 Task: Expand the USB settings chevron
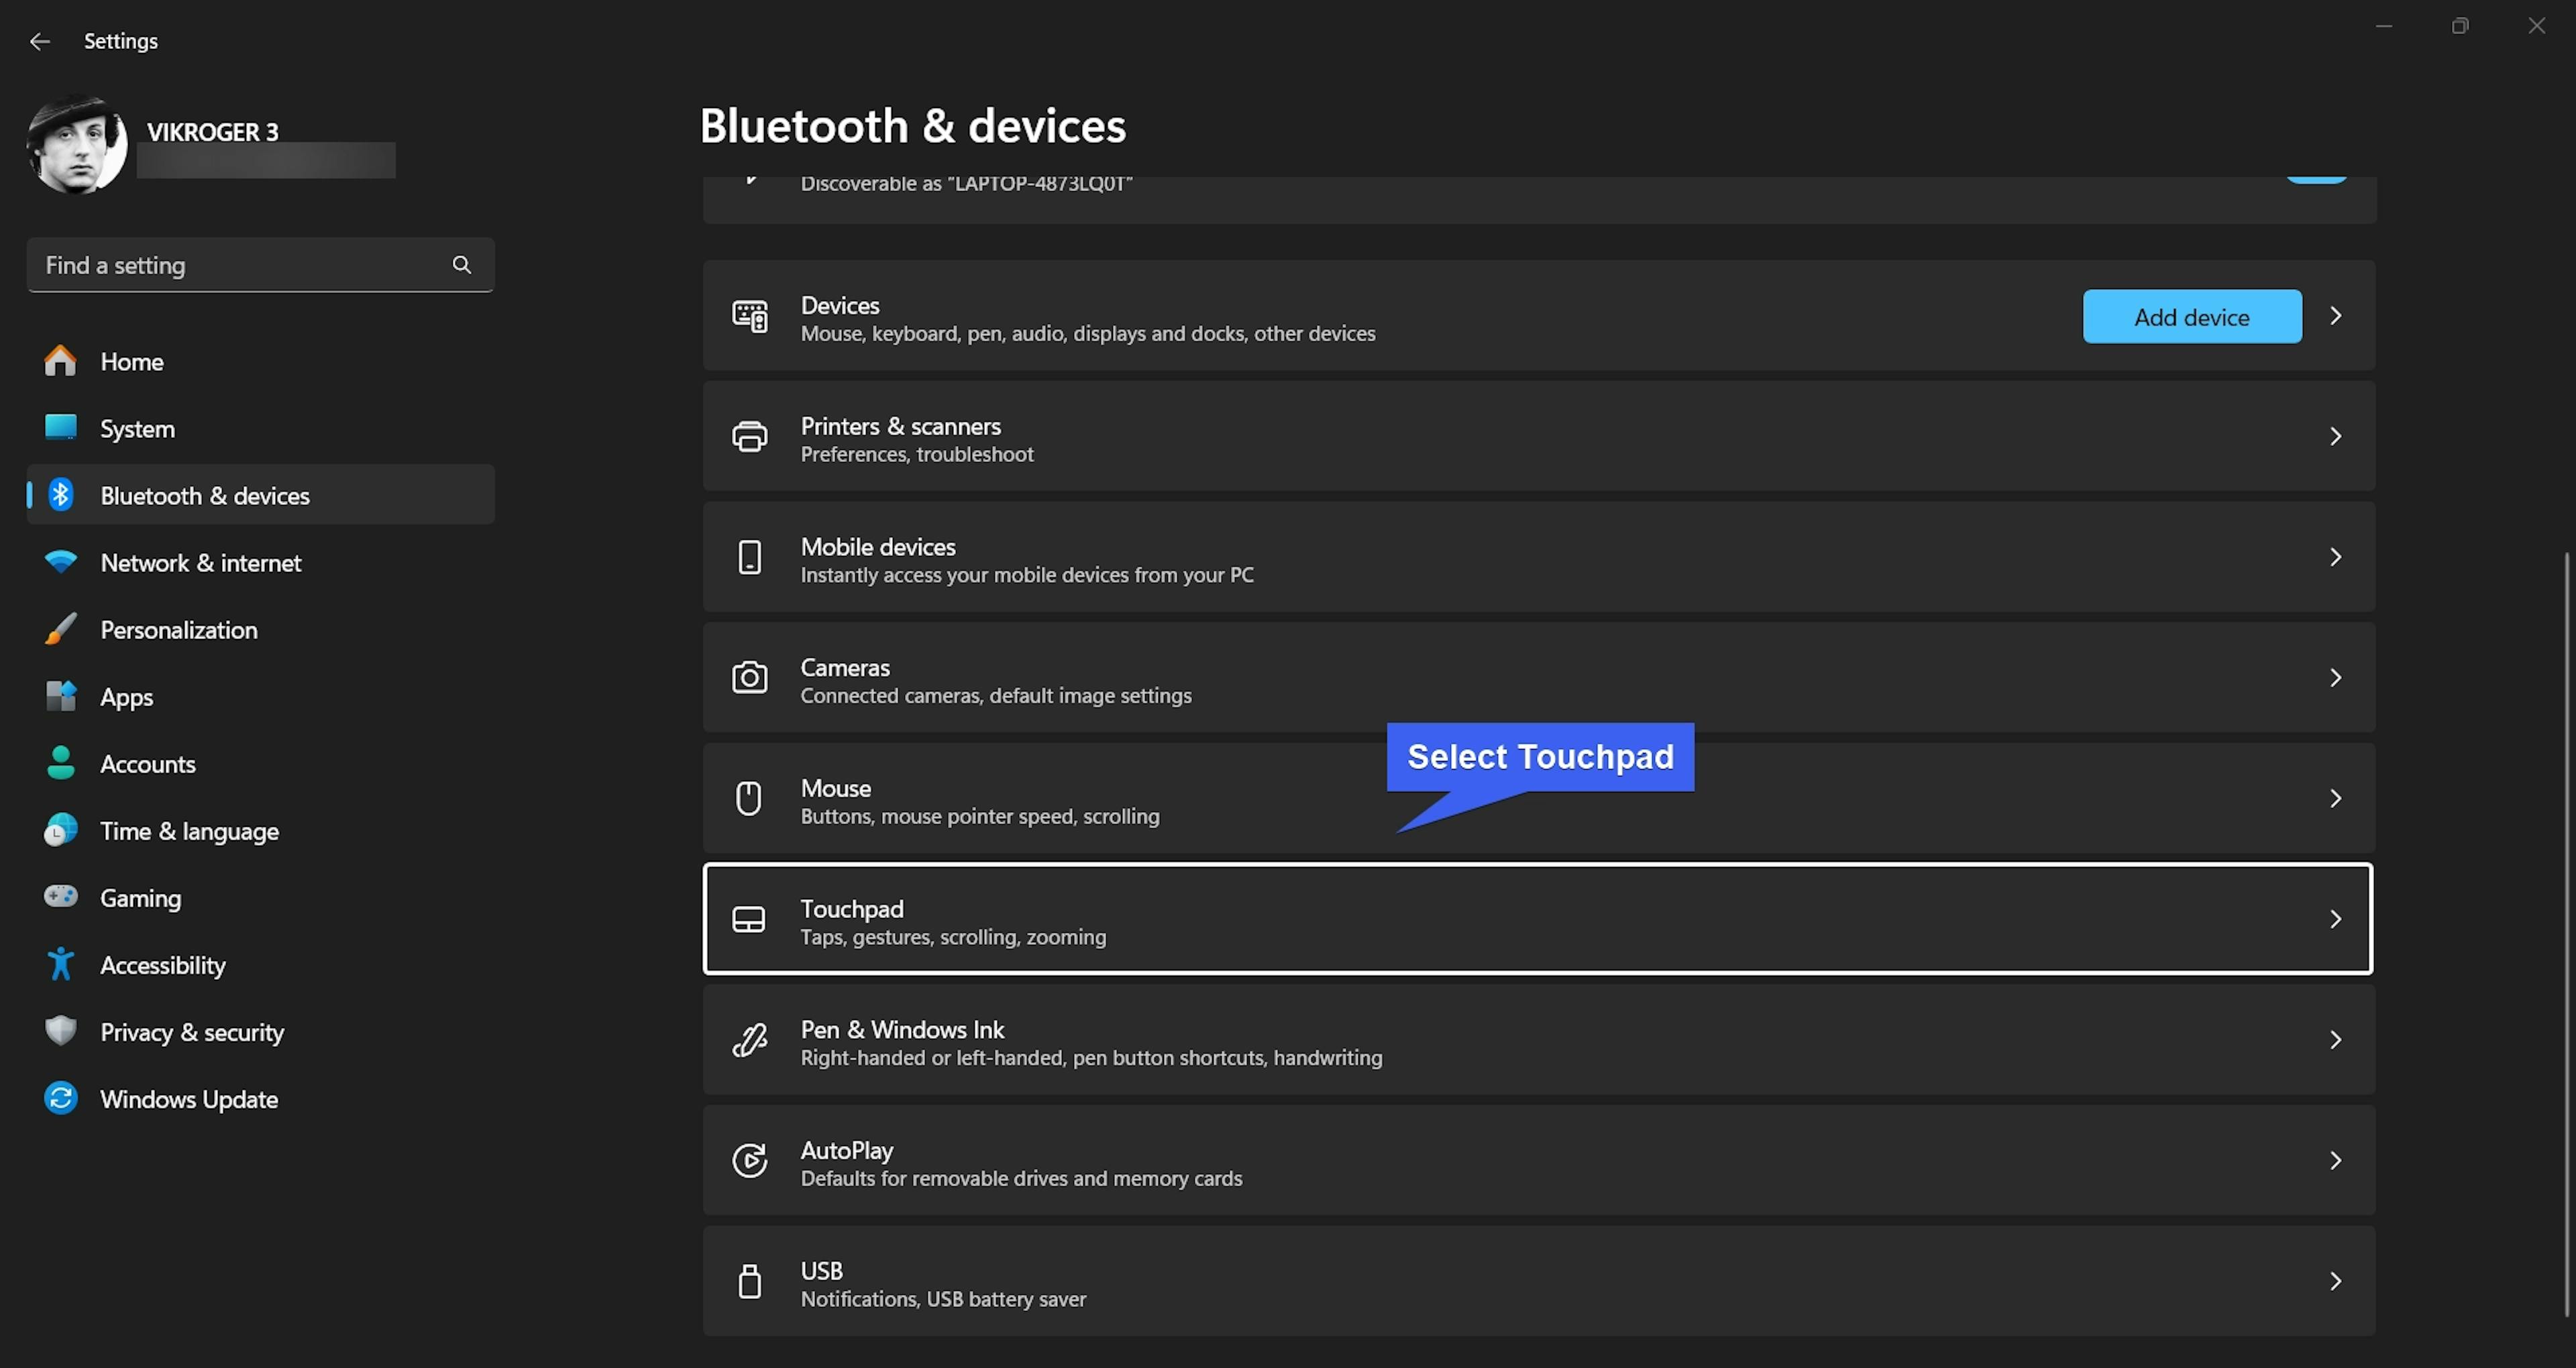(2336, 1281)
